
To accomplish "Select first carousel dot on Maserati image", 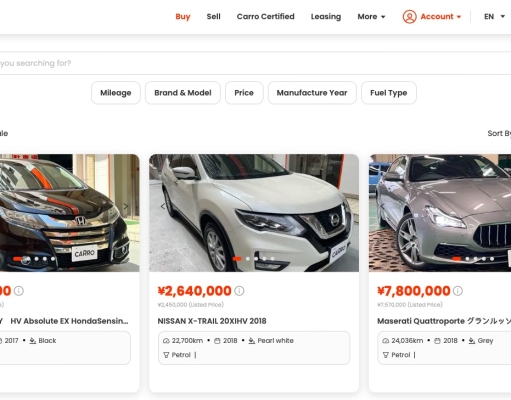I will (457, 259).
